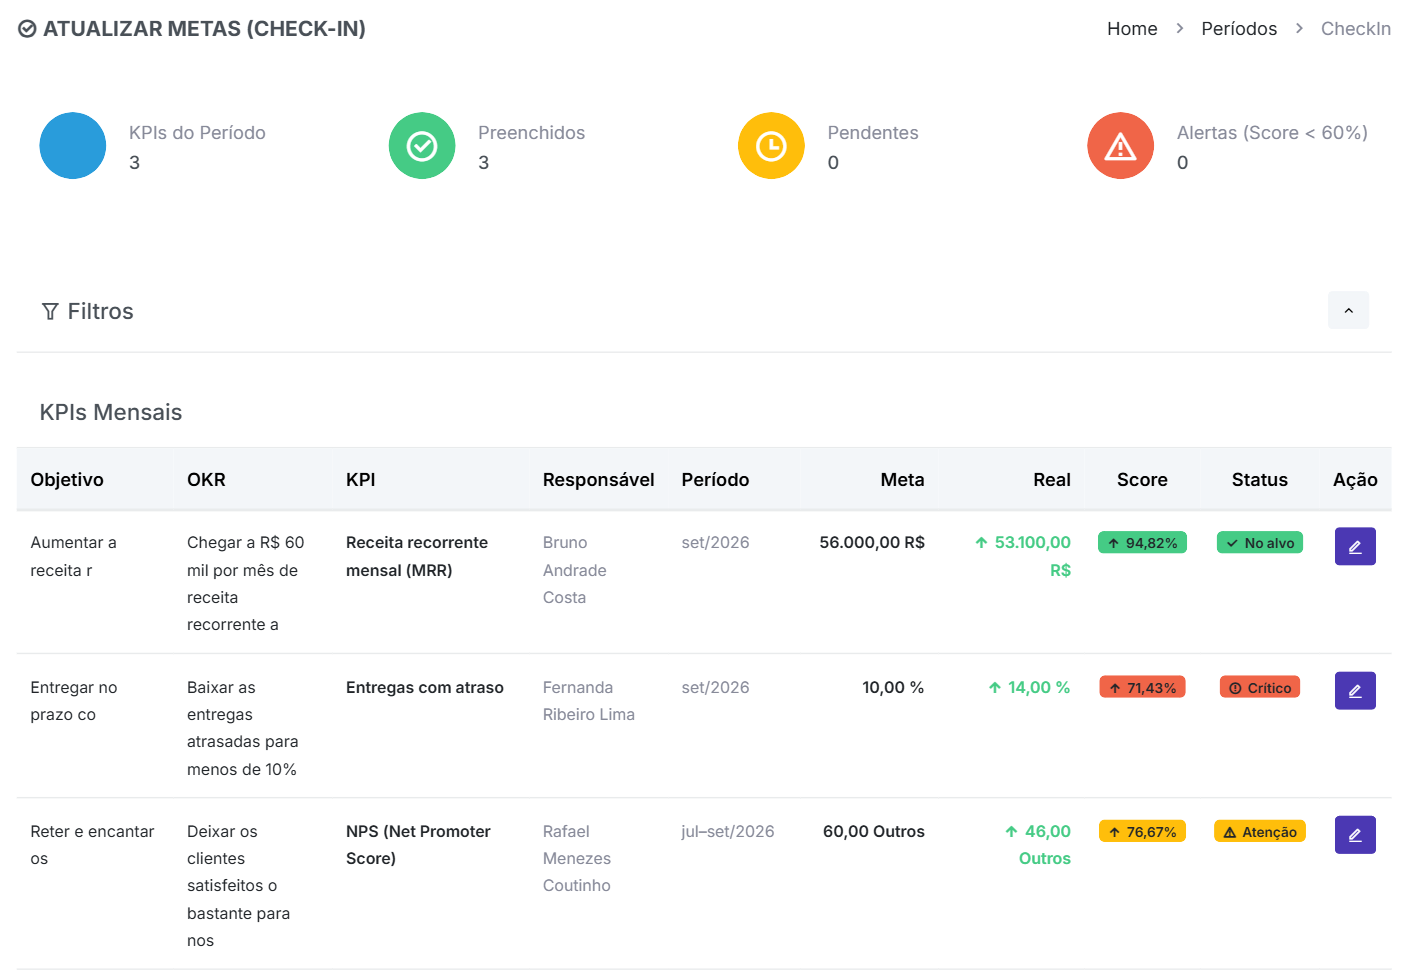This screenshot has height=971, width=1408.
Task: Select the Receita recorrente mensal (MRR) KPI name
Action: [x=417, y=556]
